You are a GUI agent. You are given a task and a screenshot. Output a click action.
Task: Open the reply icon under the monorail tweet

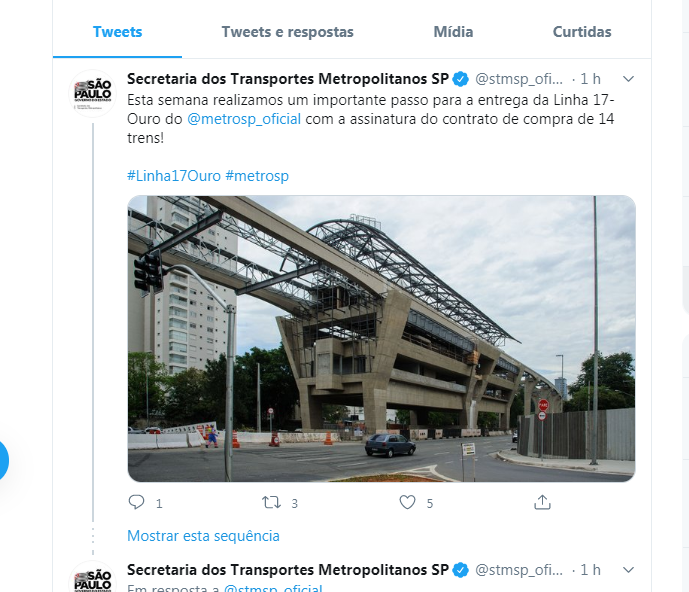click(x=136, y=502)
